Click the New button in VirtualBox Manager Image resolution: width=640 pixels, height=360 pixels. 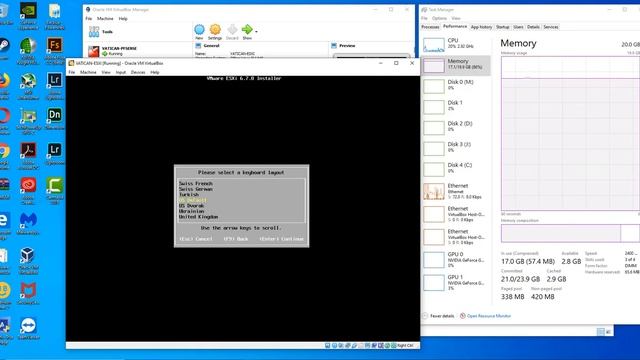coord(199,32)
